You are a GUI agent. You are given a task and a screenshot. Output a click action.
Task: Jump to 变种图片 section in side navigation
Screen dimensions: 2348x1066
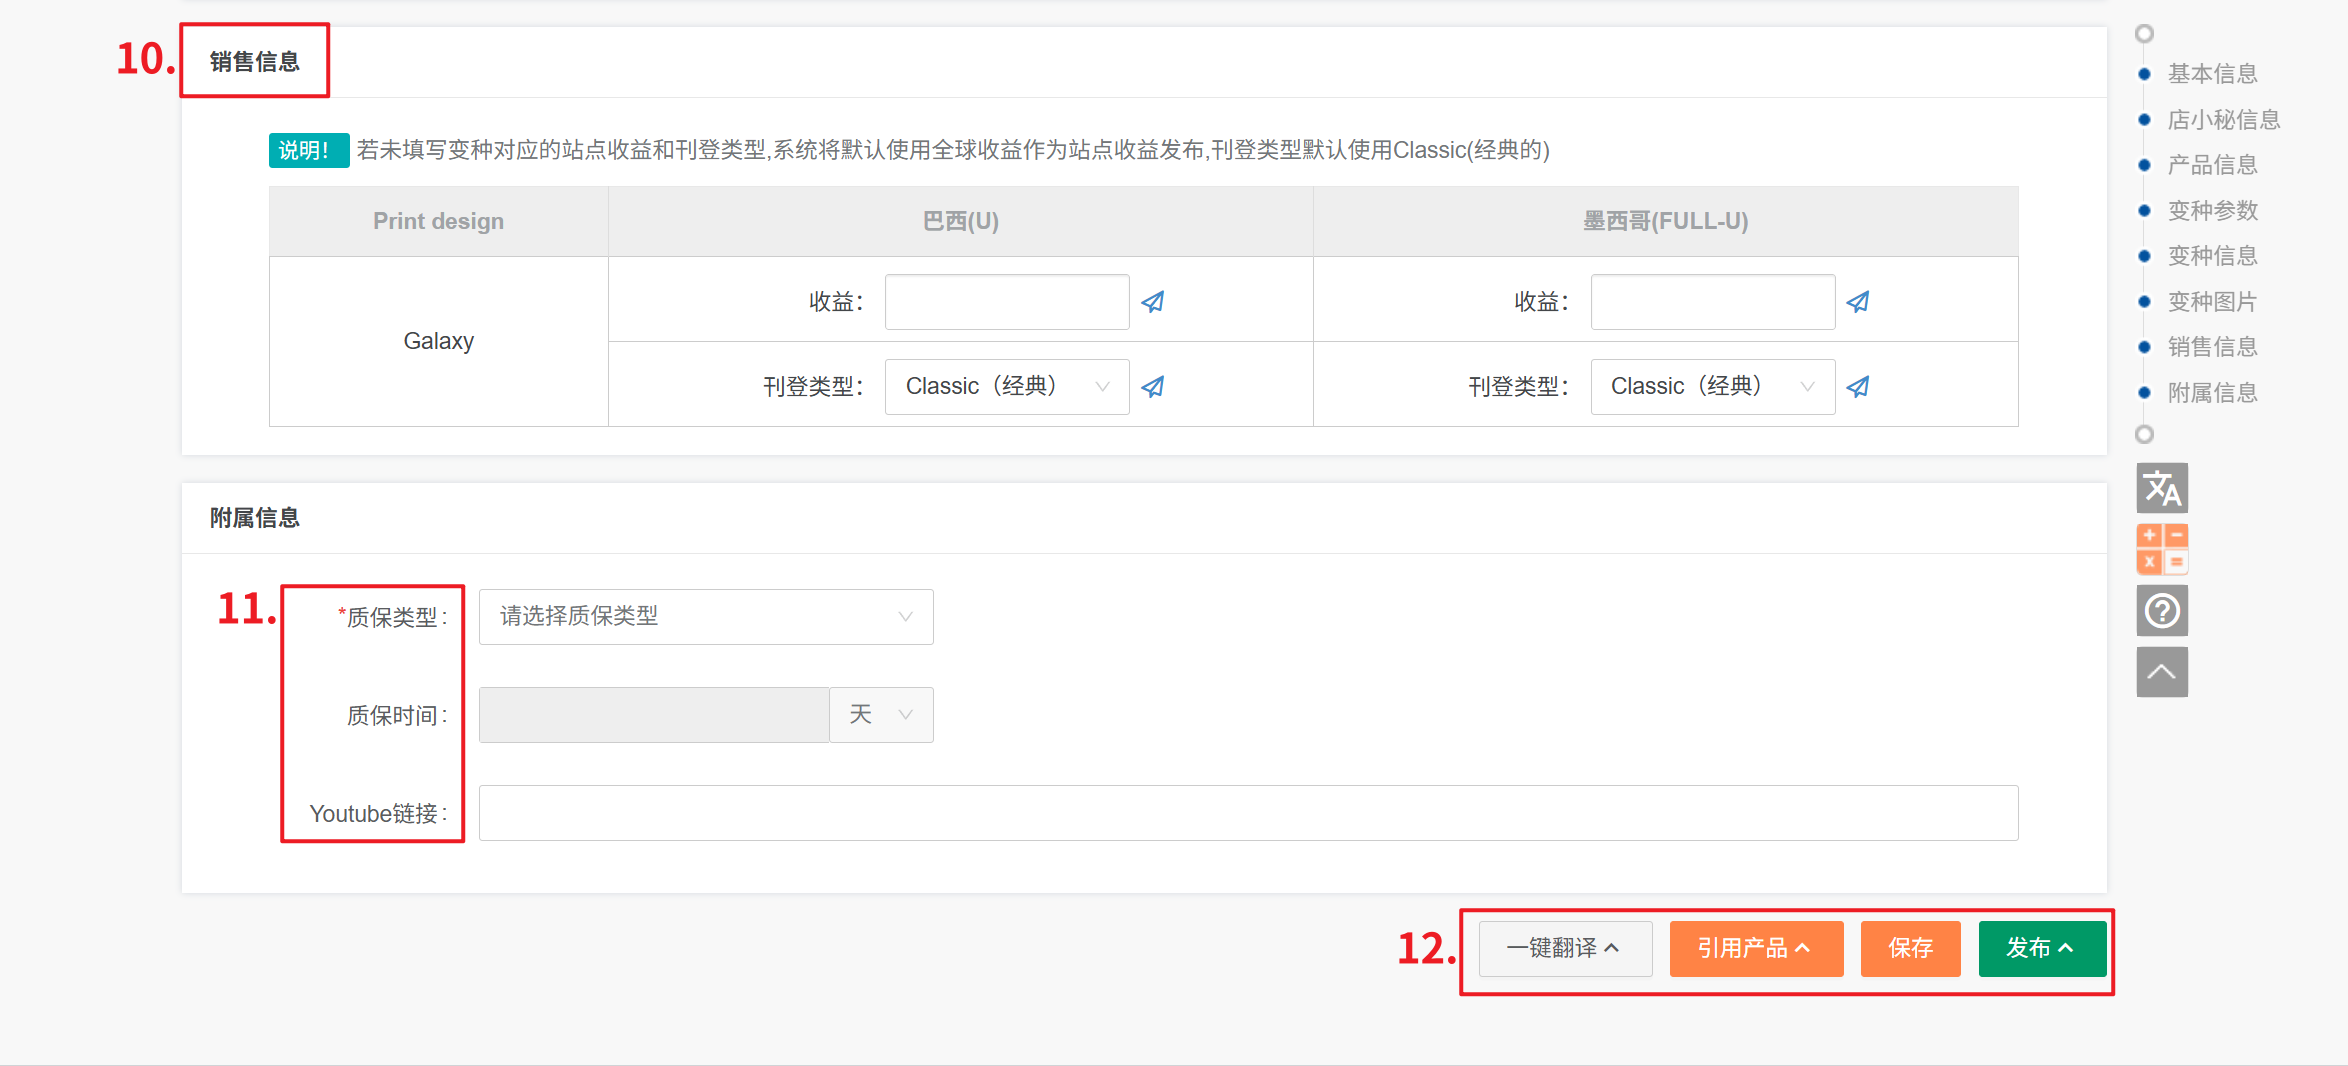pos(2211,302)
